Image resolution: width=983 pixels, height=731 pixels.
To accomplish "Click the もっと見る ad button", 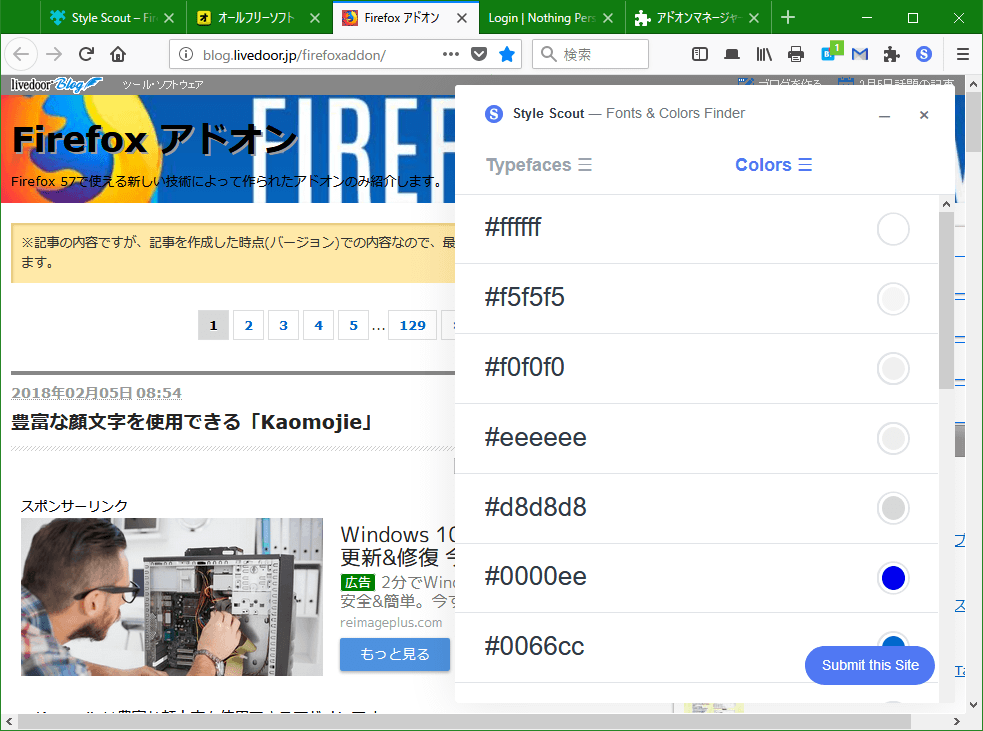I will pyautogui.click(x=395, y=655).
